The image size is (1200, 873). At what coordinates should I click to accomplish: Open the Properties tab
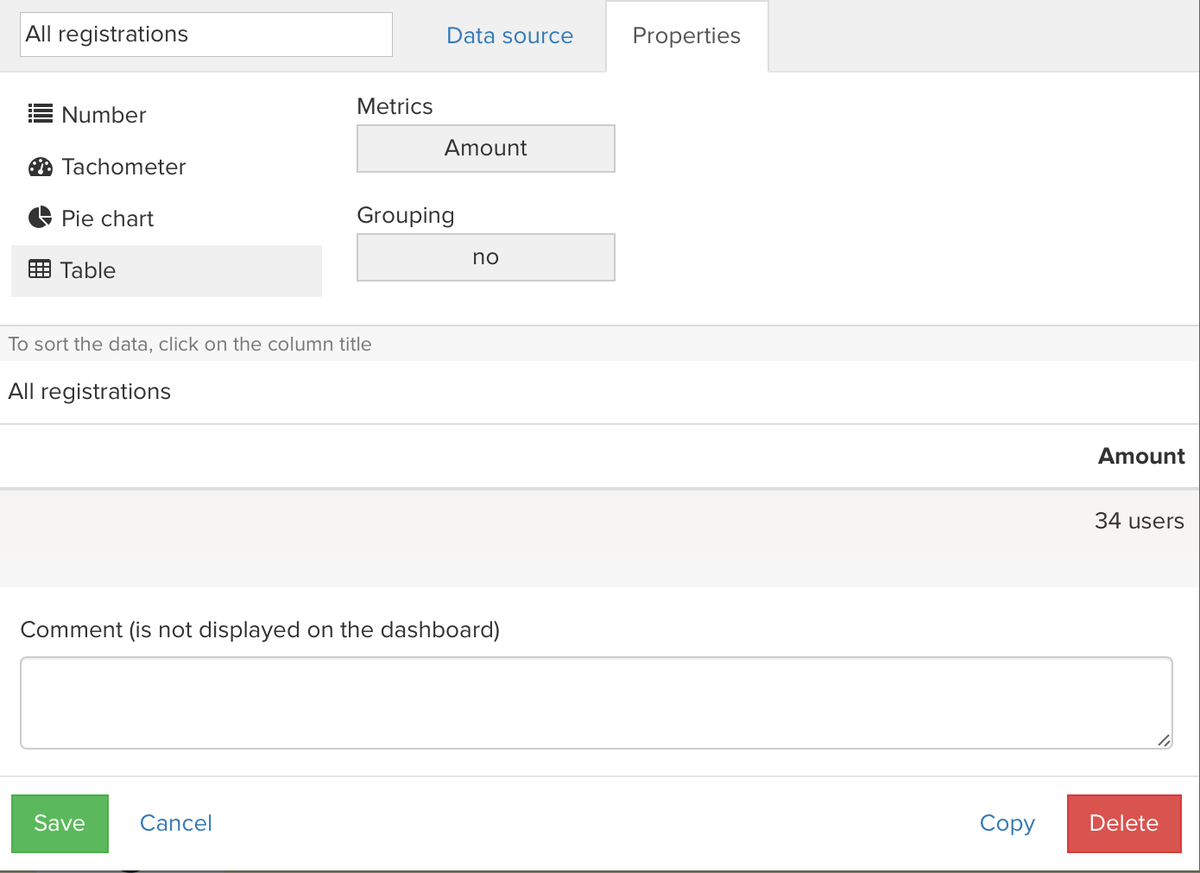pyautogui.click(x=687, y=36)
